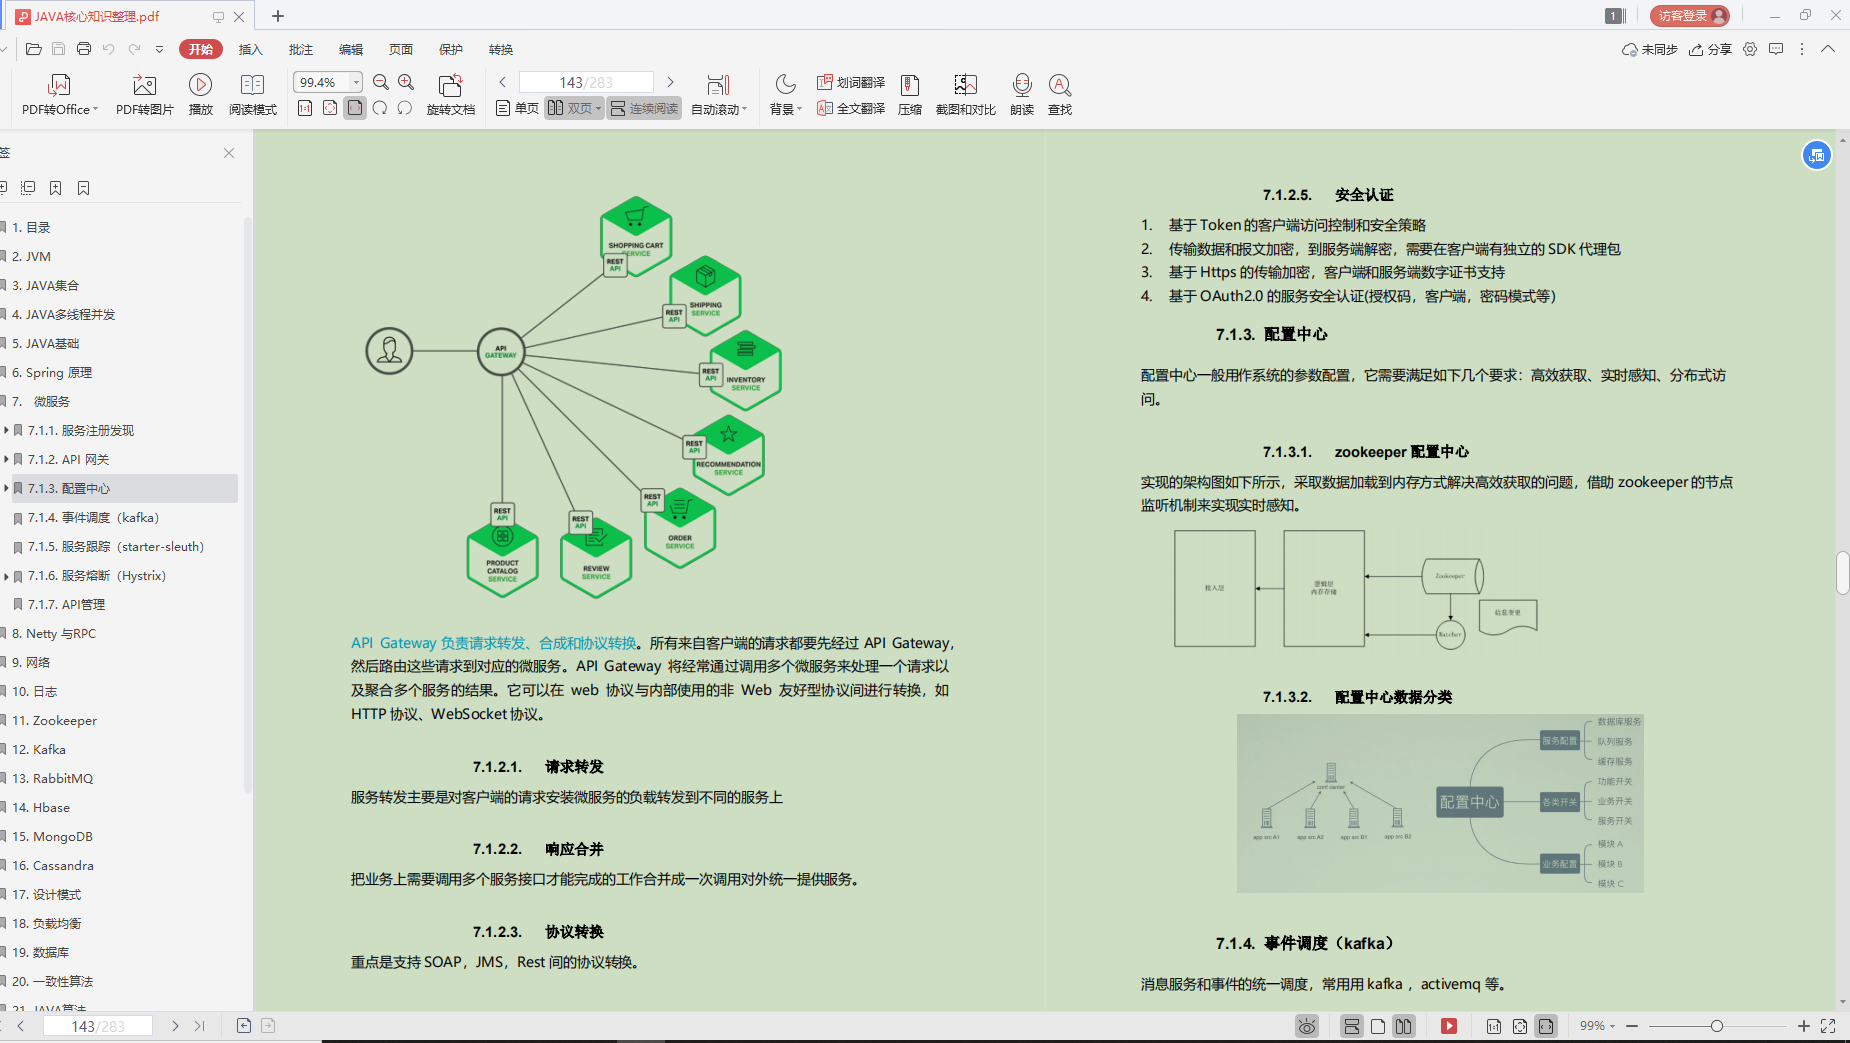Toggle continuous layout in status bar
The image size is (1850, 1043).
pos(1352,1026)
